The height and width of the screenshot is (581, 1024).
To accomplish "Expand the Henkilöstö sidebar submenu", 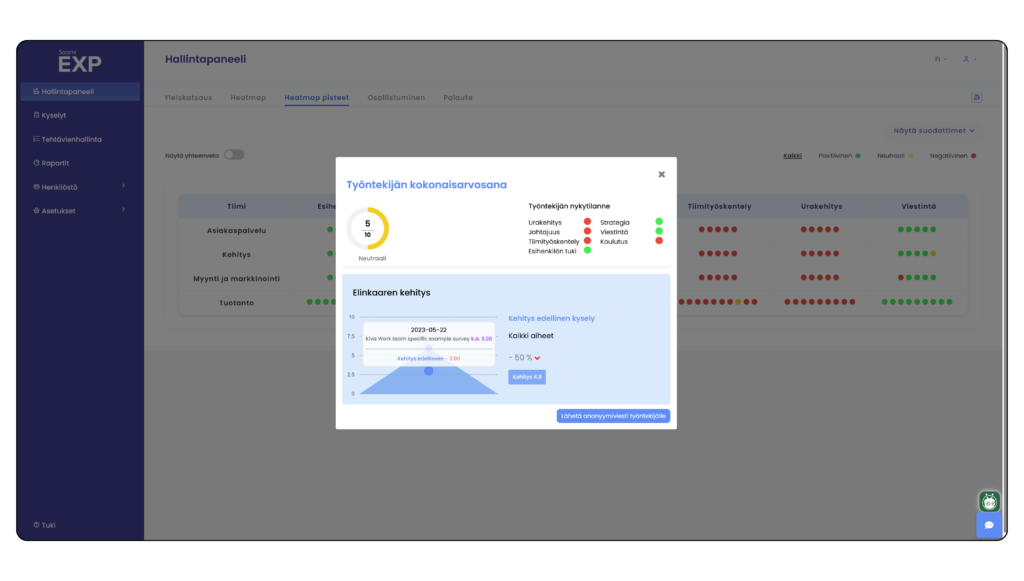I will [x=124, y=186].
